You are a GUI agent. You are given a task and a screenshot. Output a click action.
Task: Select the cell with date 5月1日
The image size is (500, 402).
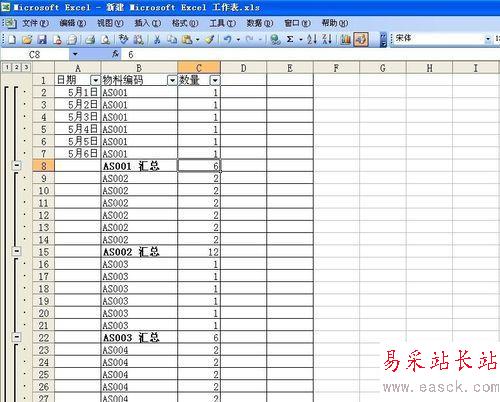click(78, 92)
